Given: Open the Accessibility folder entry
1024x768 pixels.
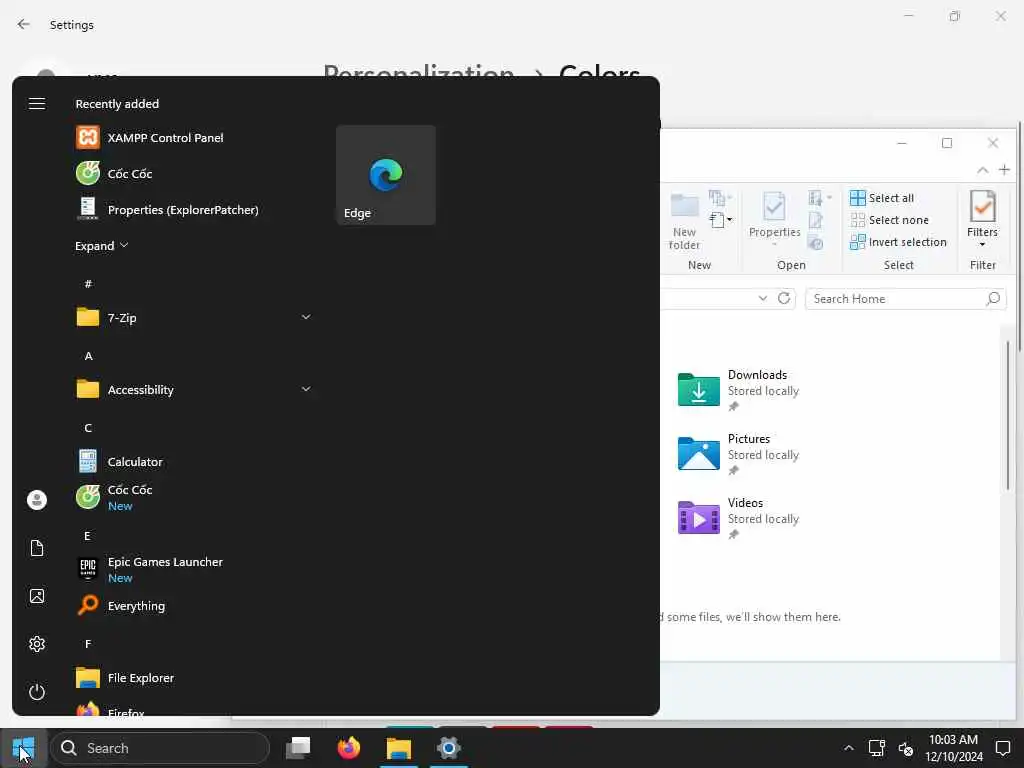Looking at the screenshot, I should pos(193,389).
